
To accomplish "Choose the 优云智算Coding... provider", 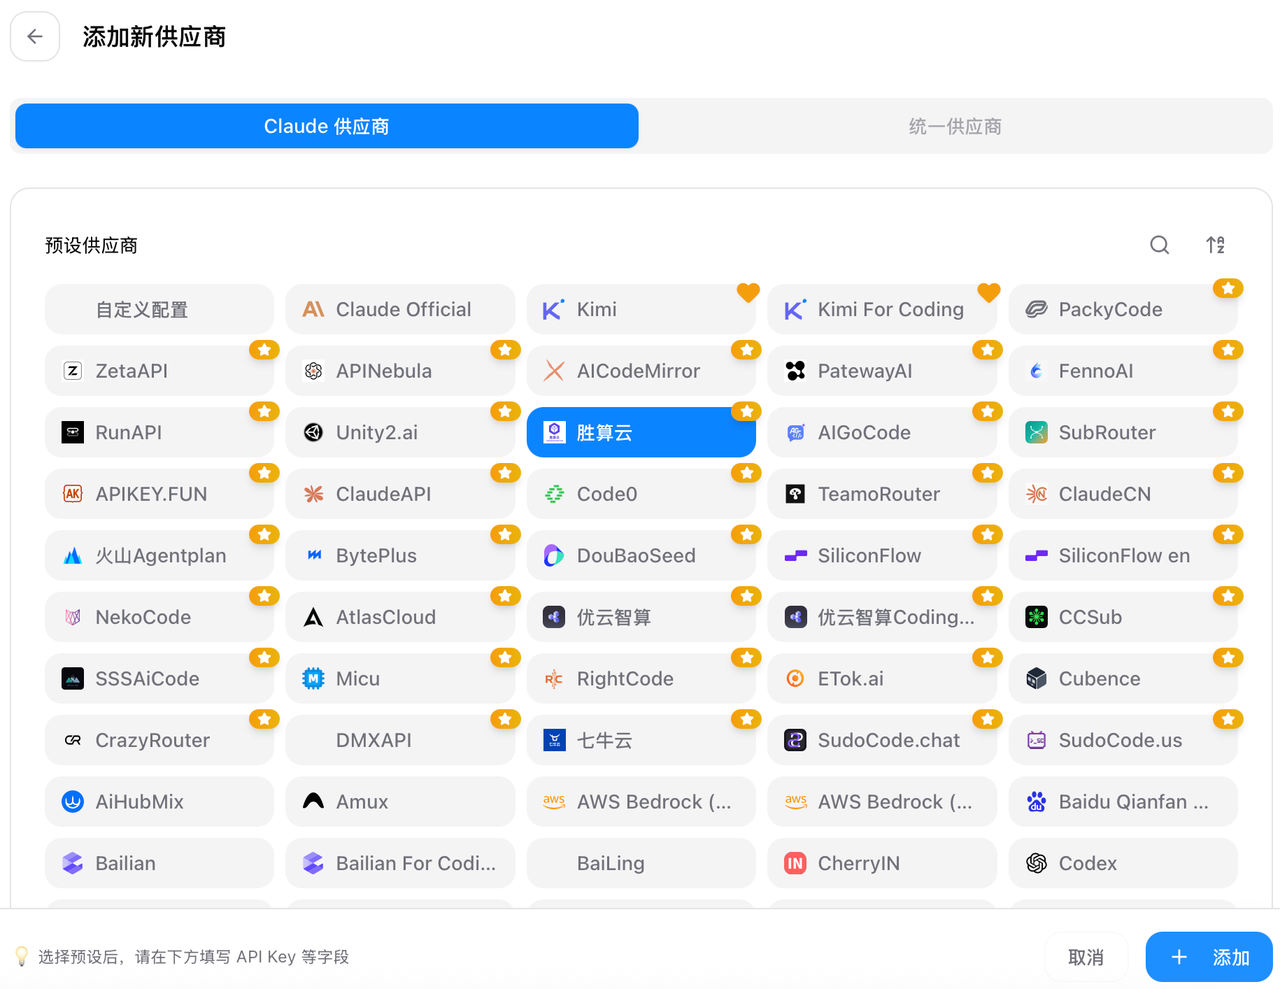I will tap(882, 617).
